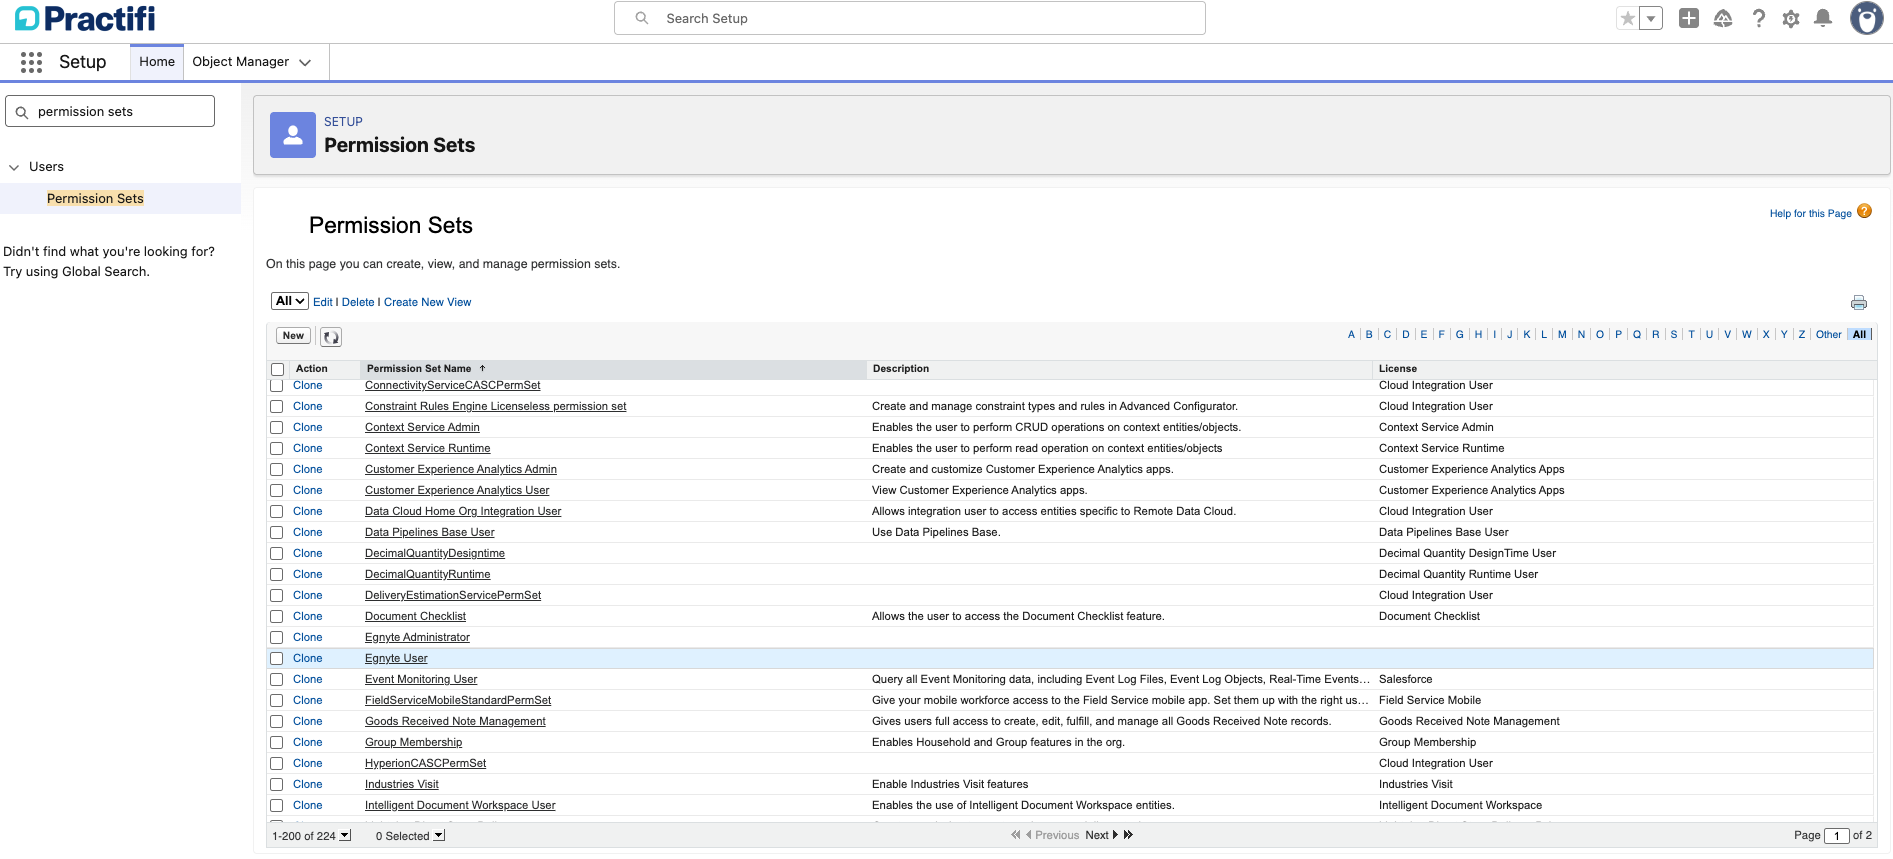Click the Edit view link
The height and width of the screenshot is (859, 1893).
pos(323,302)
